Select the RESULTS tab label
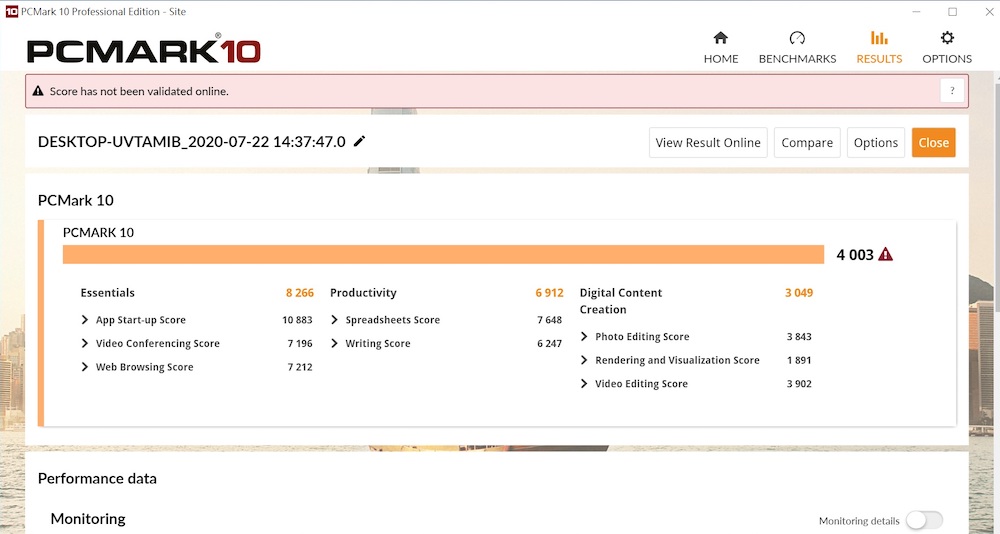This screenshot has width=1000, height=534. [x=879, y=59]
